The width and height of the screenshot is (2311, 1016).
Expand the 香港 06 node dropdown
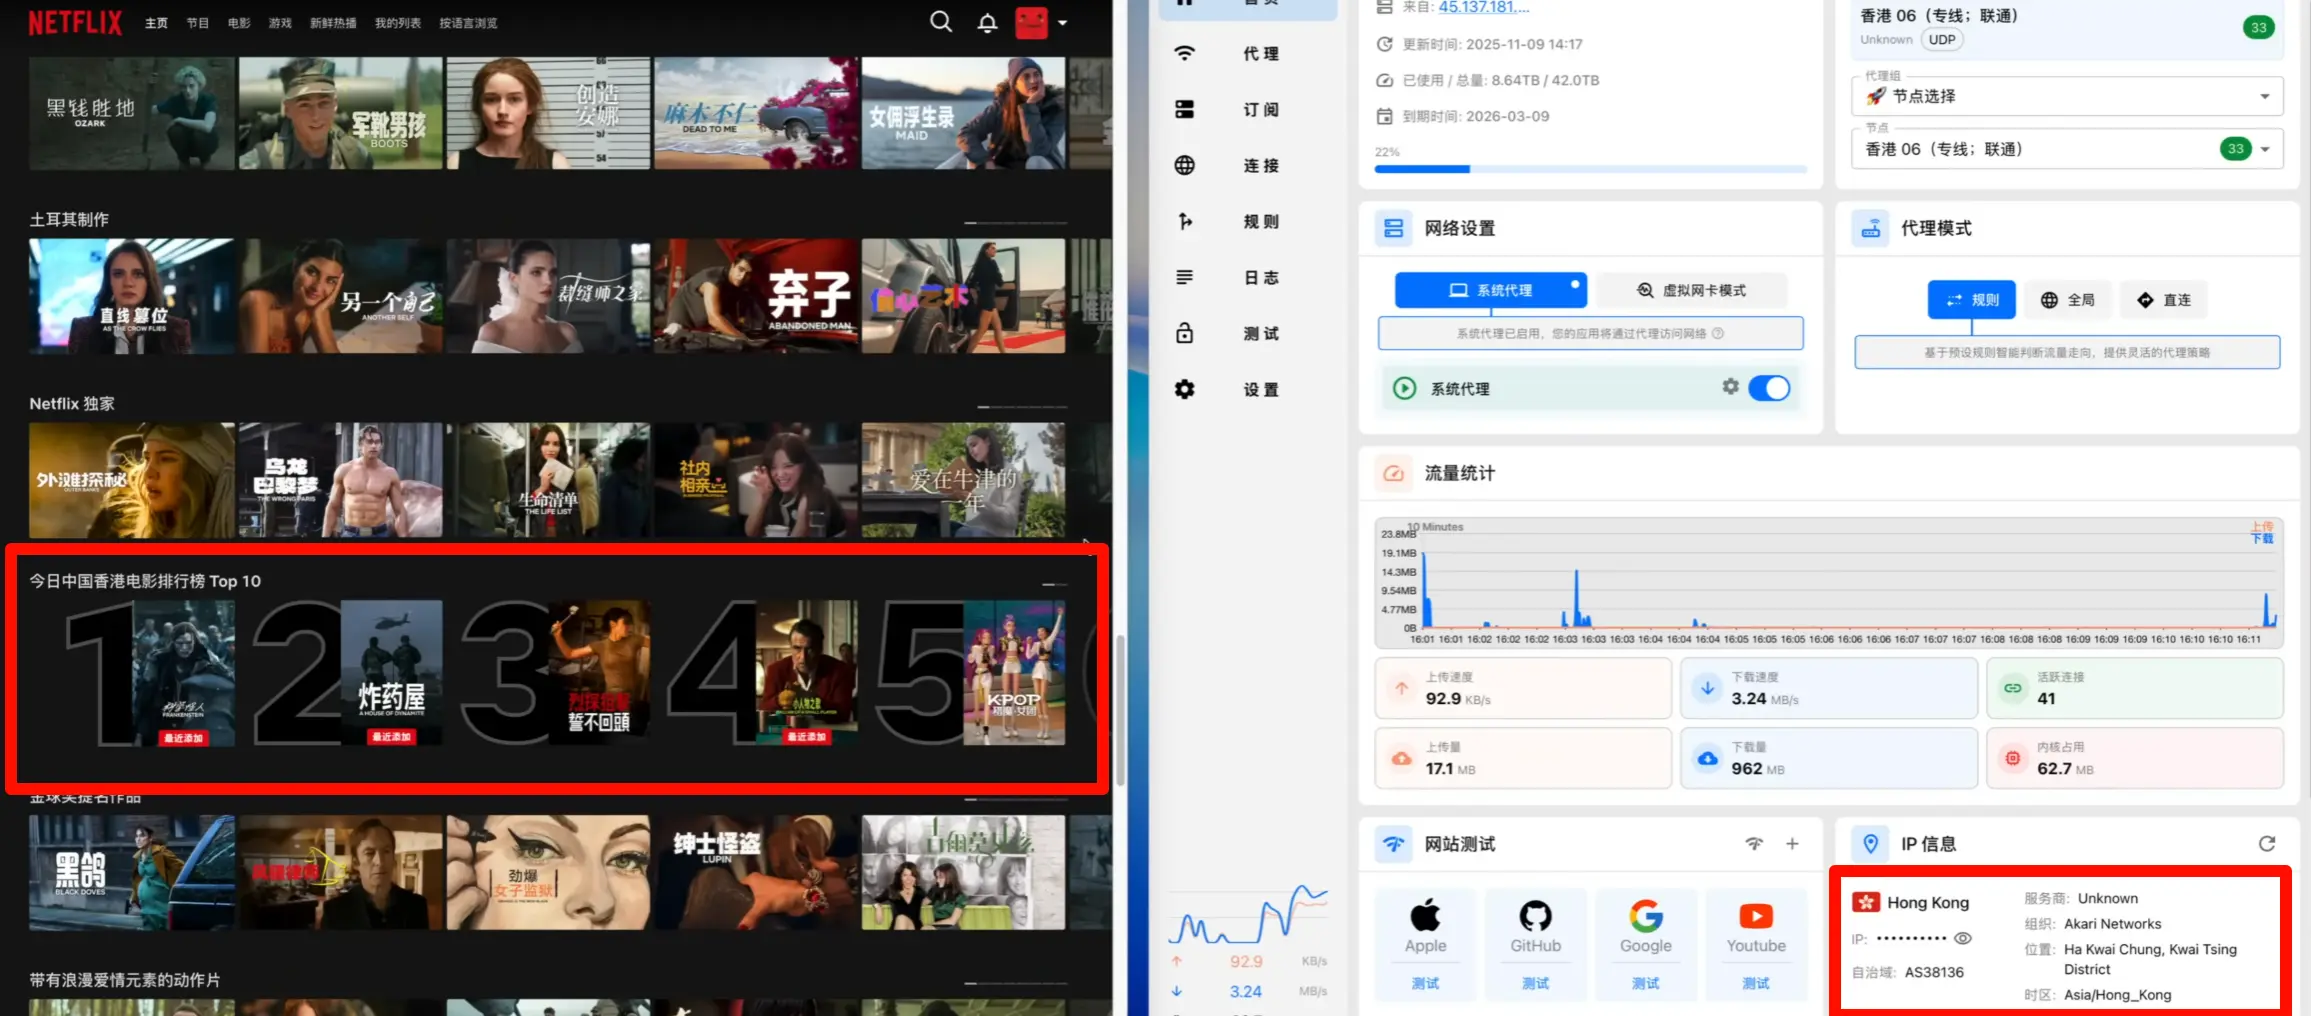point(2265,149)
